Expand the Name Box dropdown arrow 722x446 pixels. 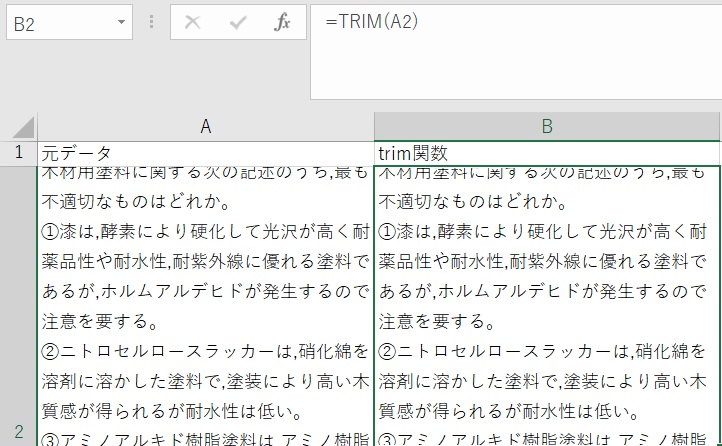pyautogui.click(x=120, y=22)
